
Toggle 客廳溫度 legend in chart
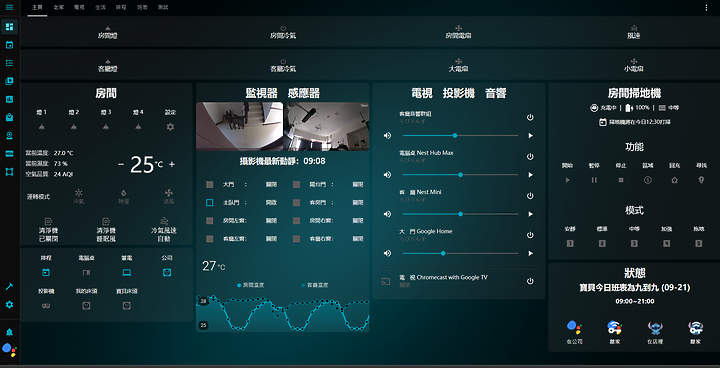[315, 285]
